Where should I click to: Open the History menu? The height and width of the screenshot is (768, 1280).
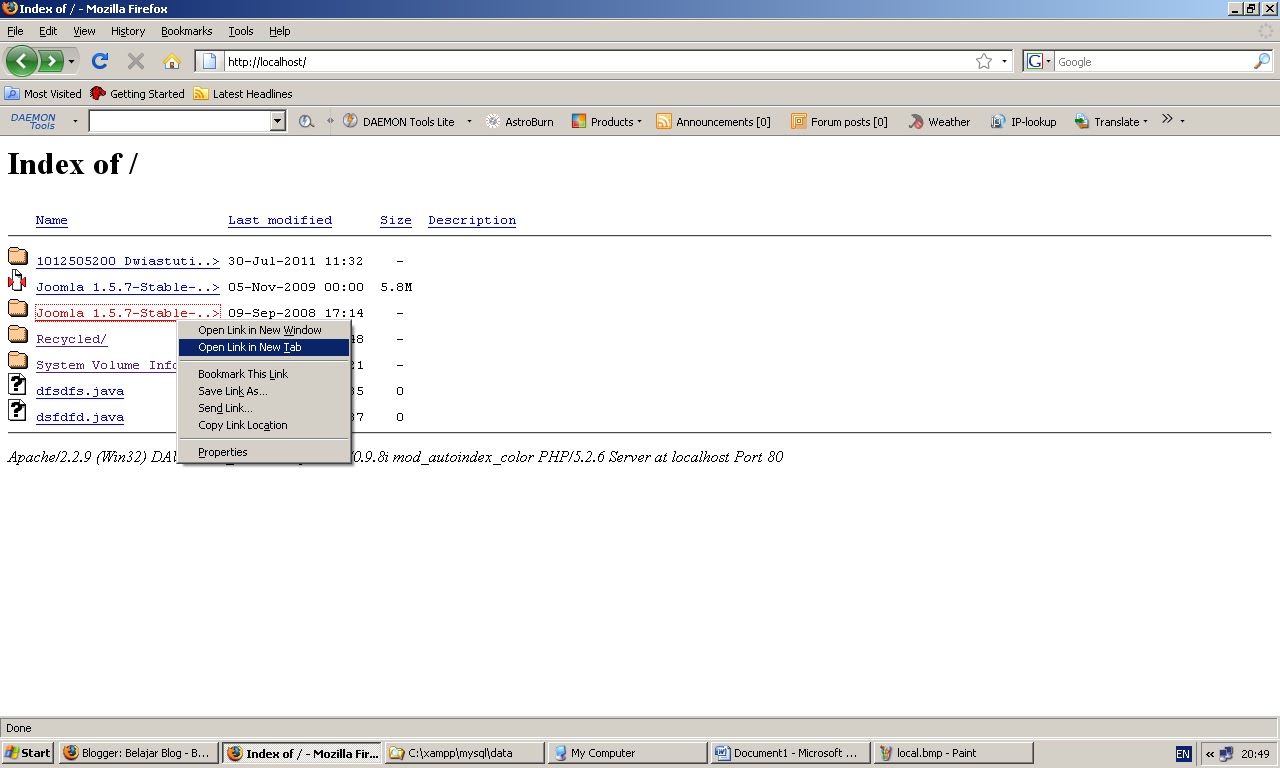click(128, 31)
